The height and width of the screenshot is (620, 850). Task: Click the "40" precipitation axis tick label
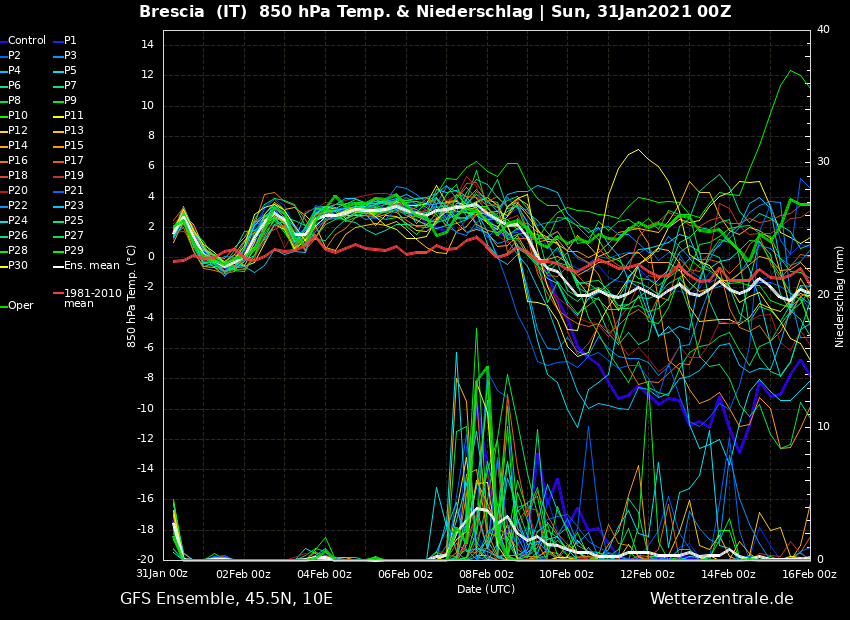(823, 30)
